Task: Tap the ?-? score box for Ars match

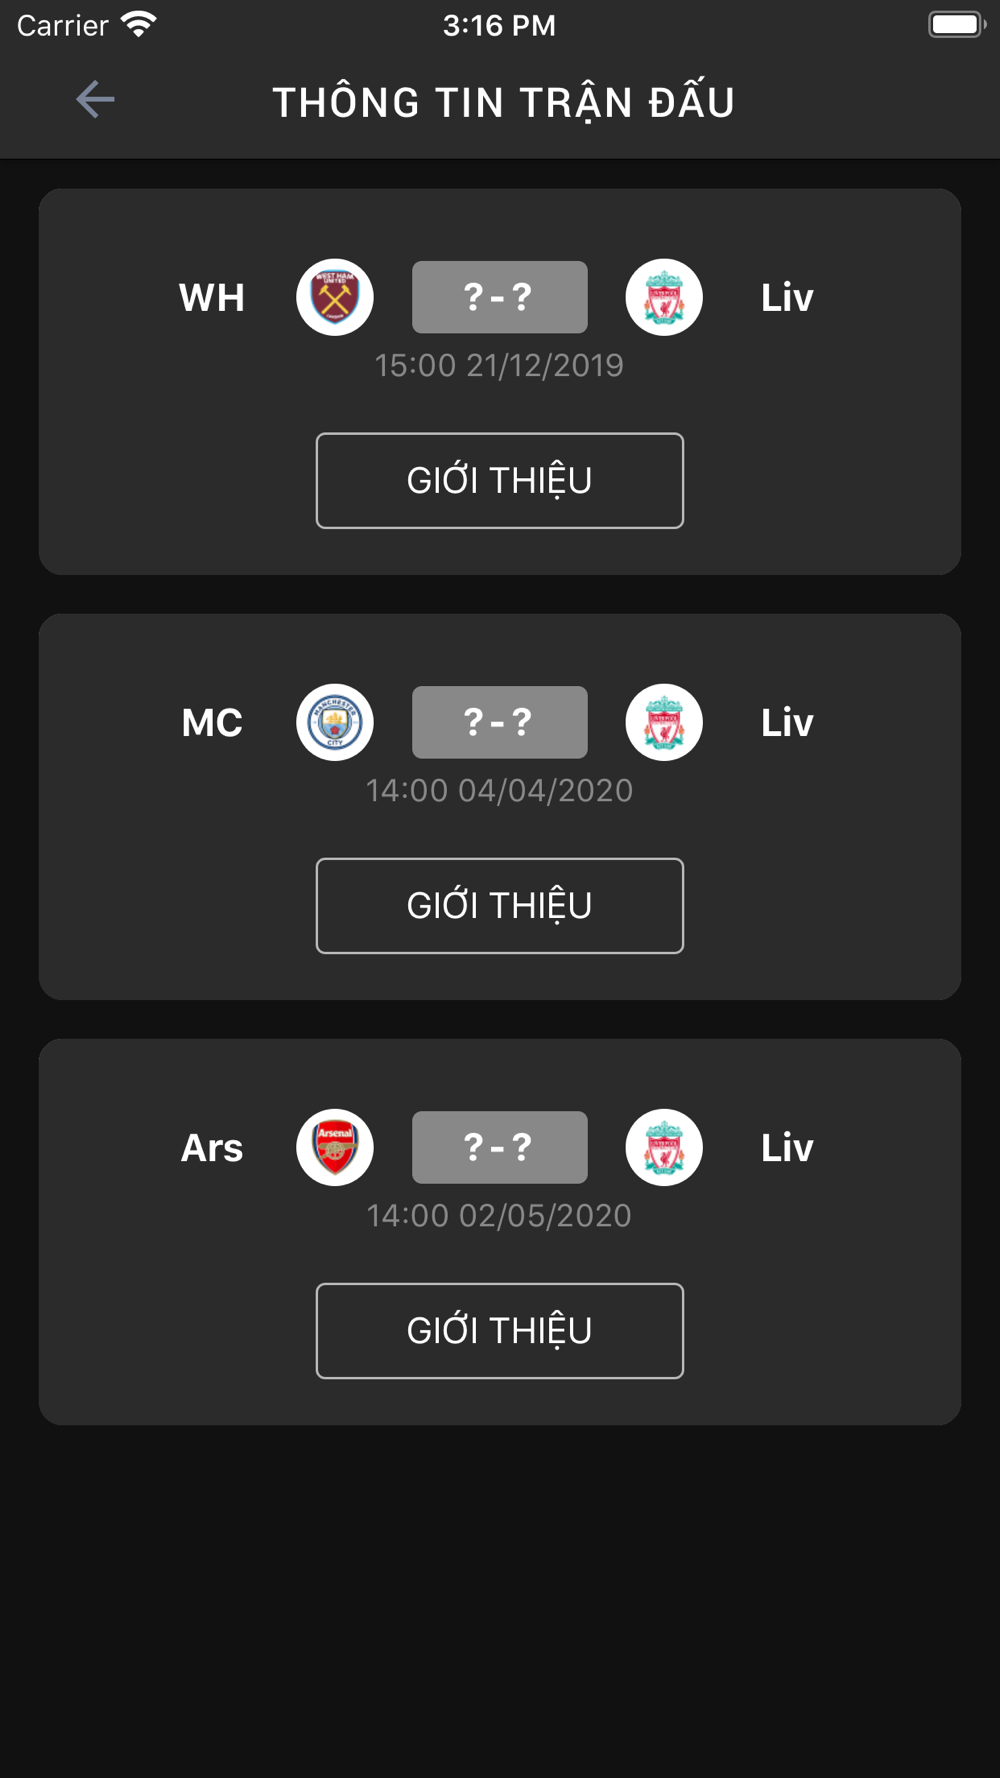Action: pos(500,1147)
